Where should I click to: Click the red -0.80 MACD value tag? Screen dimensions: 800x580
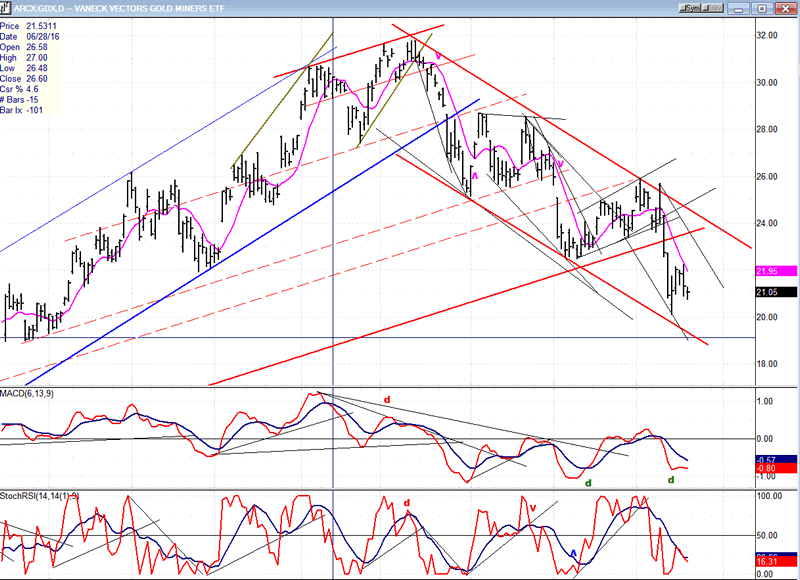[776, 468]
